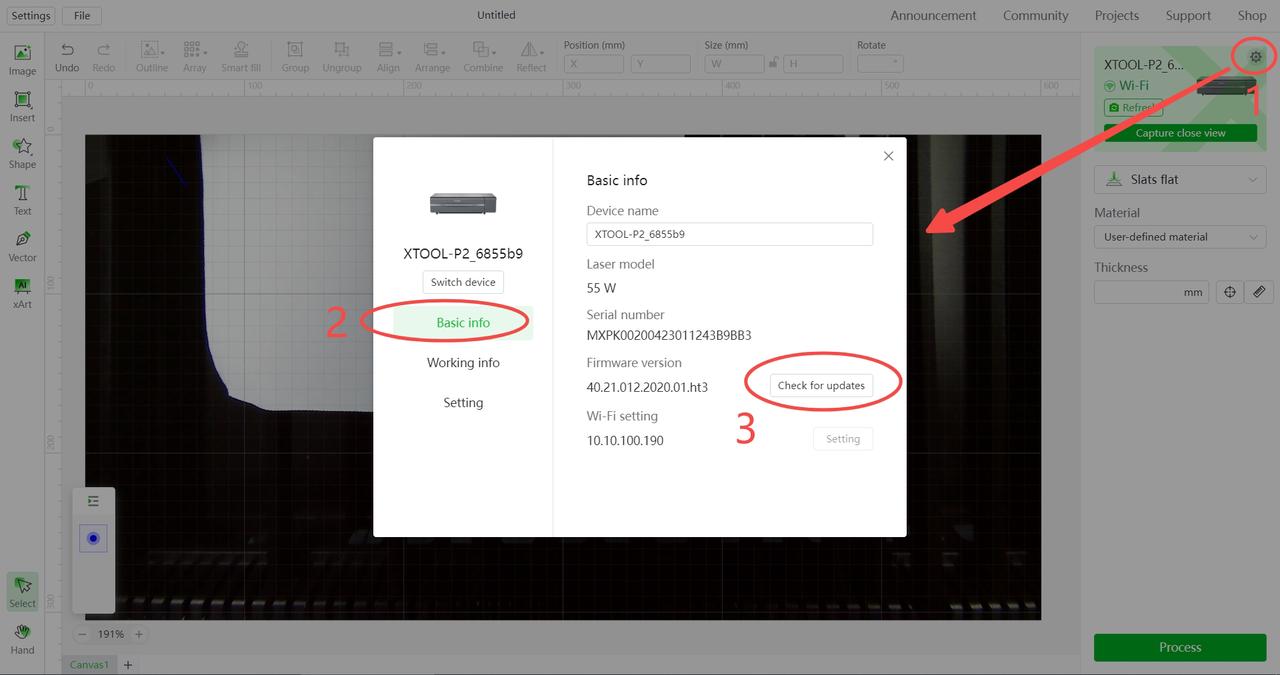This screenshot has height=675, width=1280.
Task: Click Check for updates button
Action: click(821, 386)
